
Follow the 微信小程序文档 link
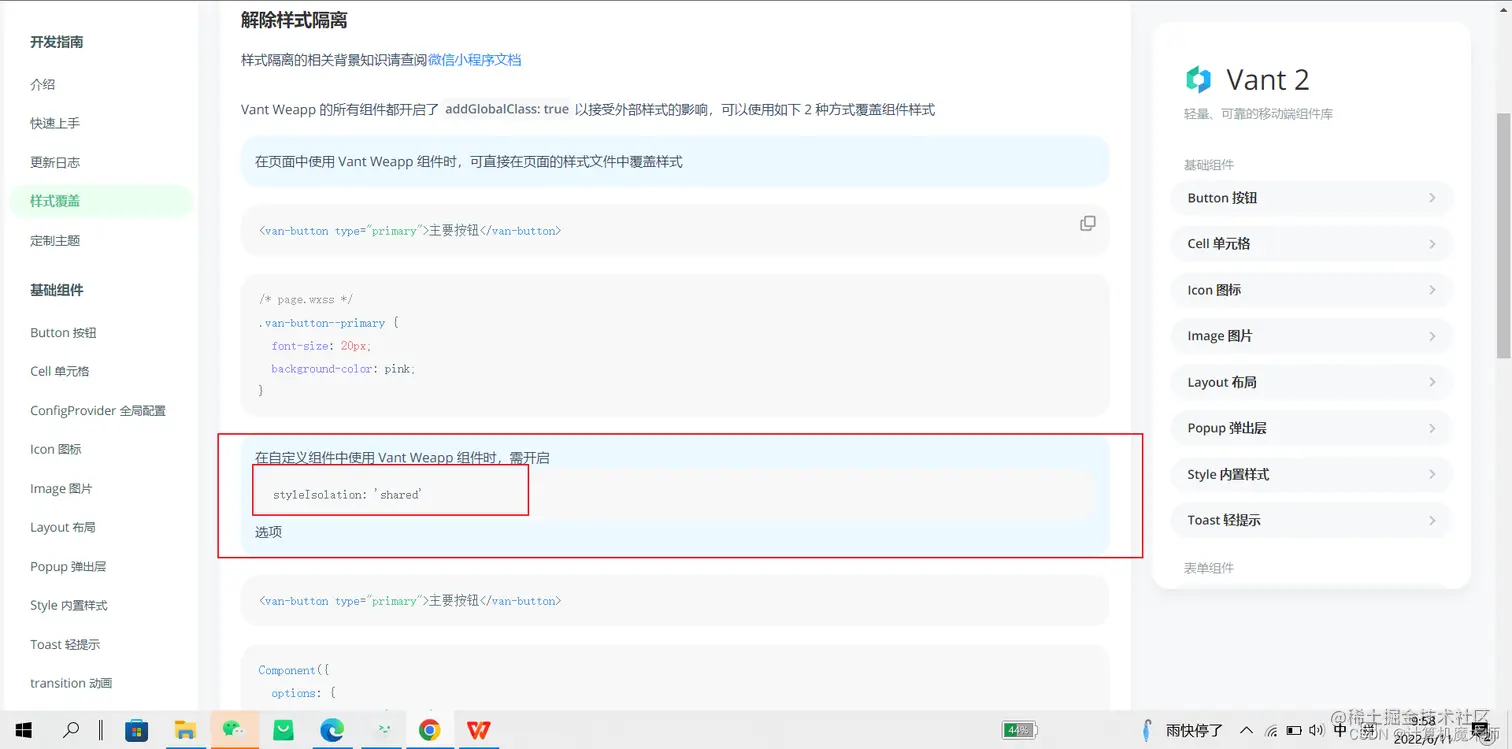[475, 60]
